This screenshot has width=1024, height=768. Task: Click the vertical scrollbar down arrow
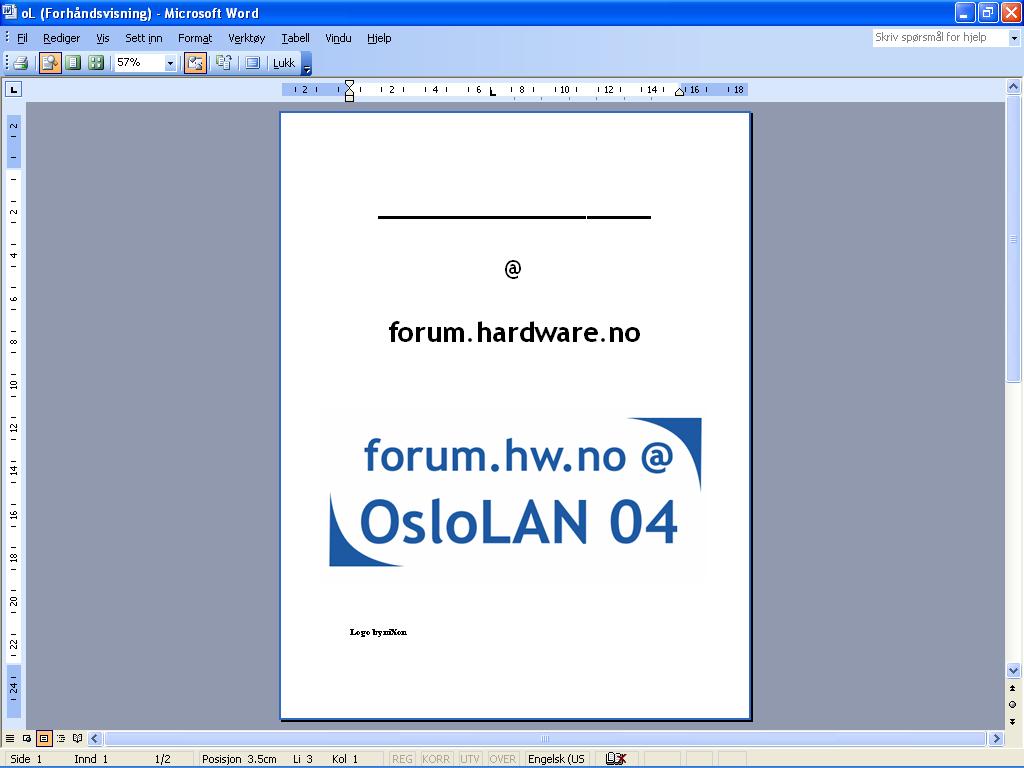pos(1013,670)
